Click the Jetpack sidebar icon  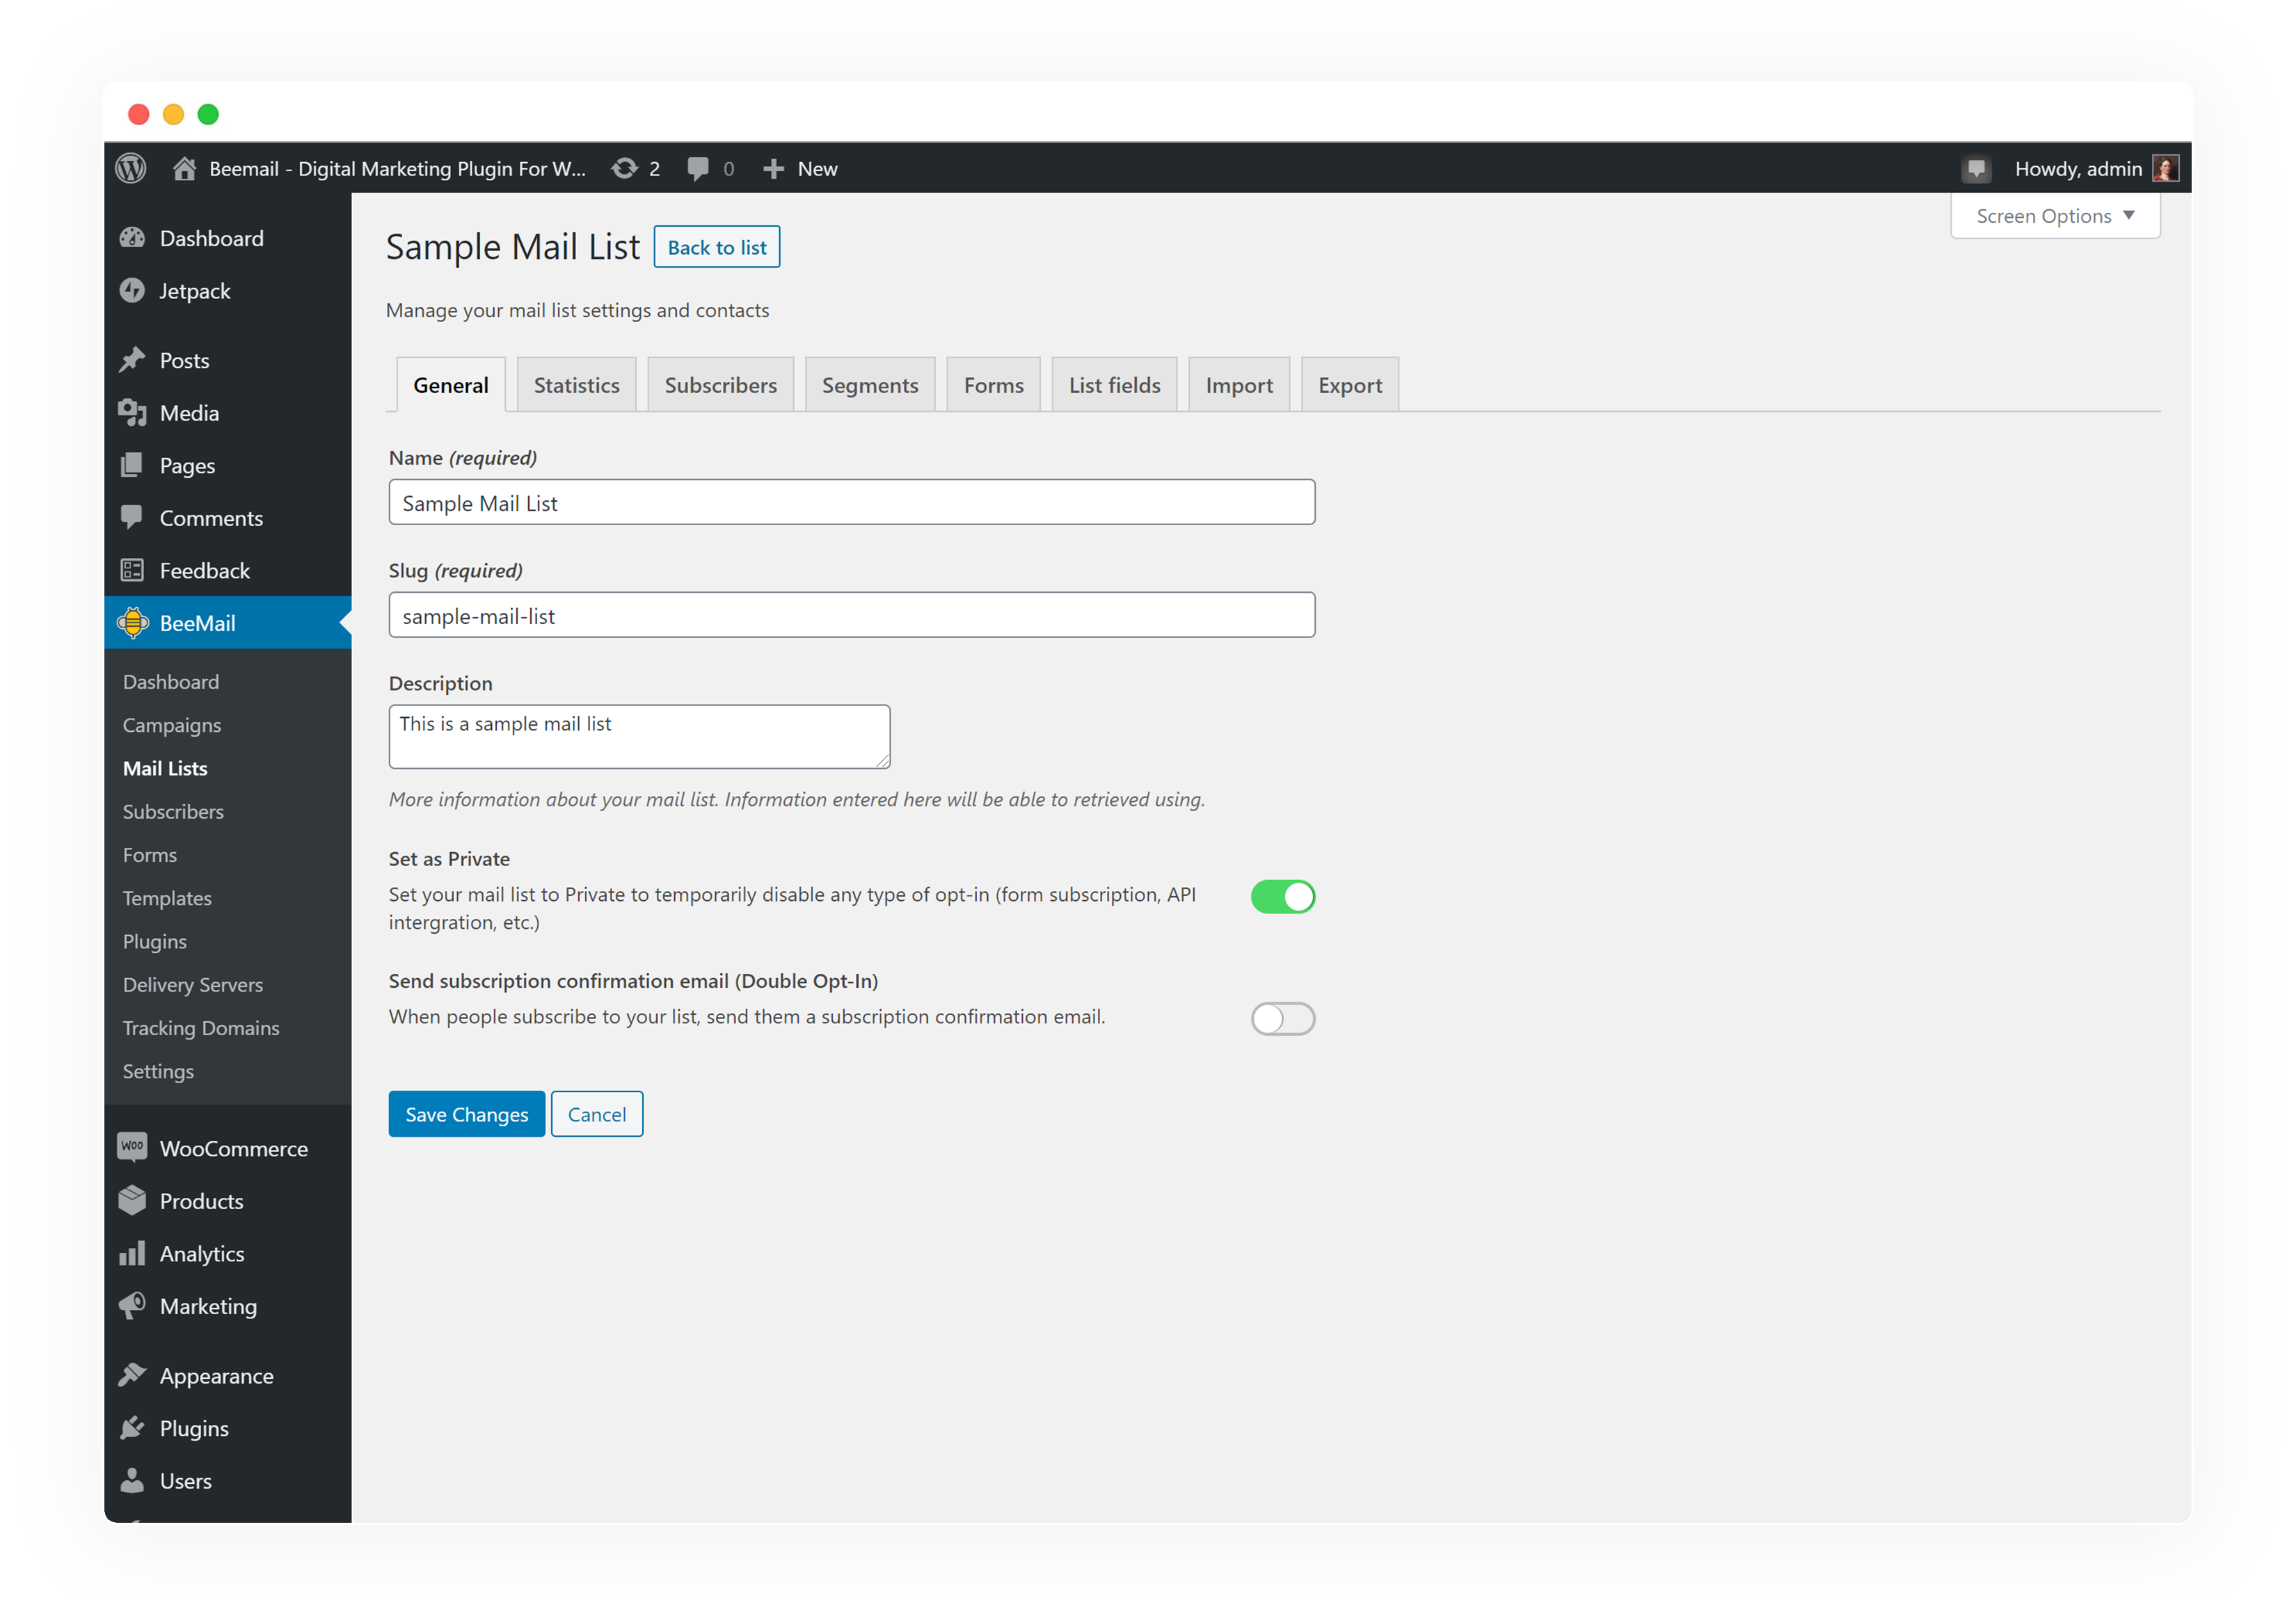point(132,291)
